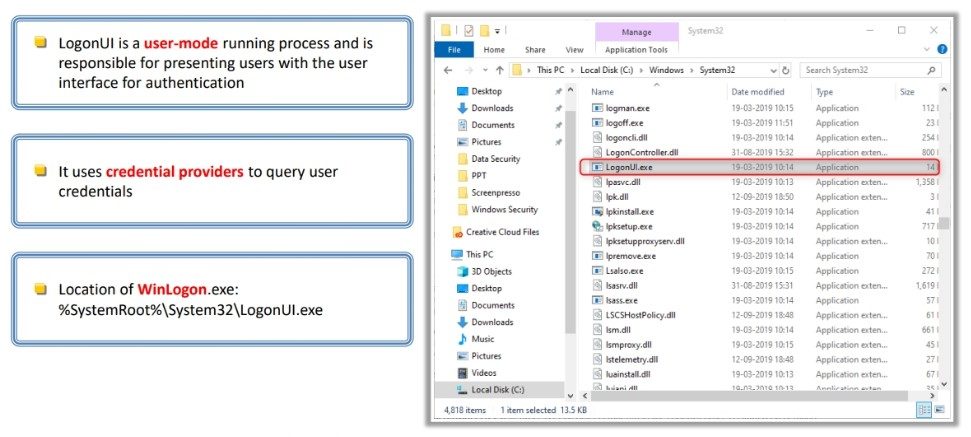
Task: Switch to the View ribbon tab
Action: (574, 50)
